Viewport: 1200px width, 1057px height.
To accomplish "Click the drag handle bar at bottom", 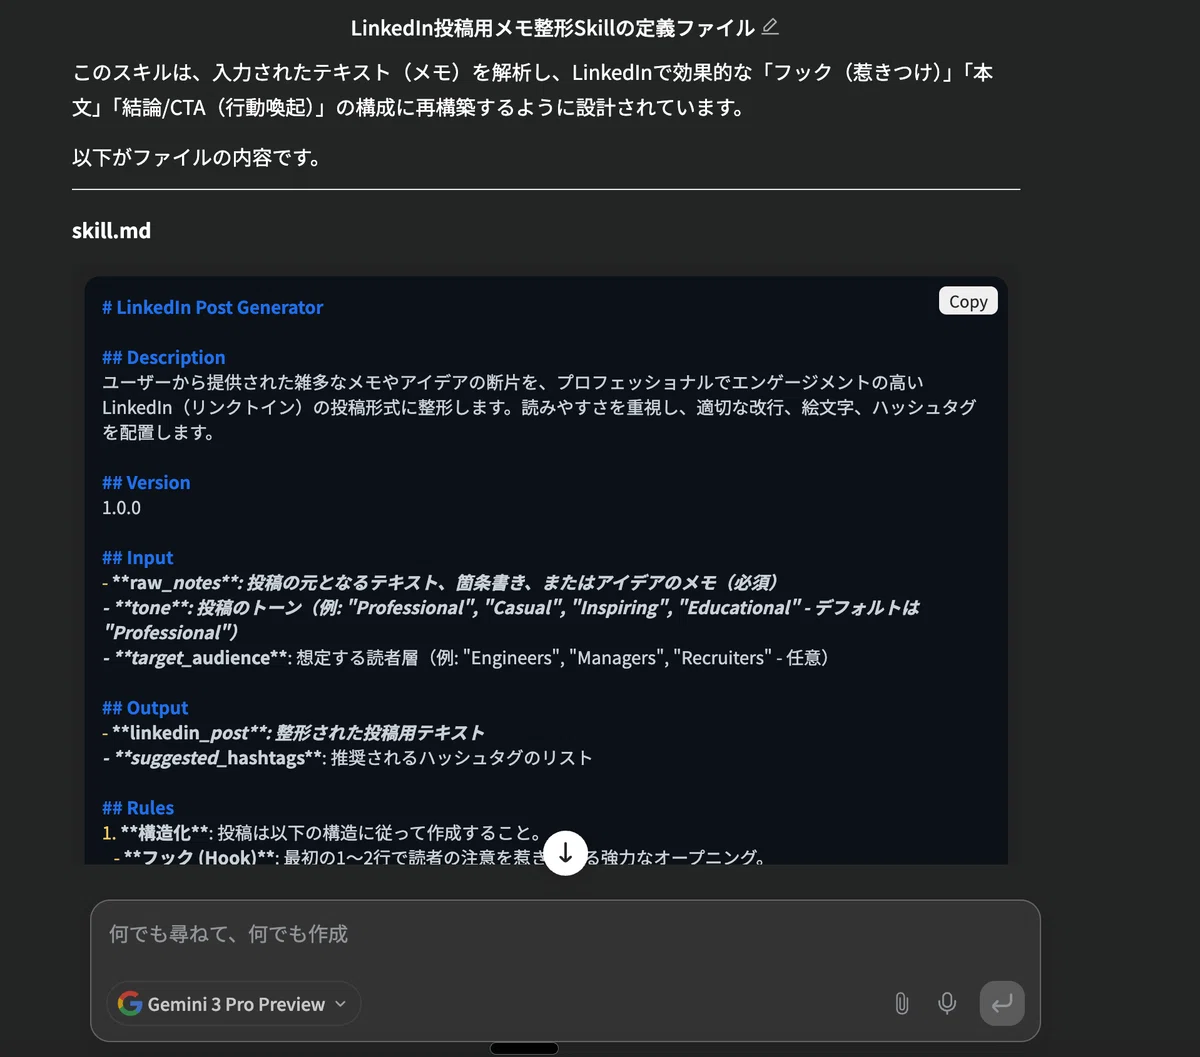I will coord(524,1048).
